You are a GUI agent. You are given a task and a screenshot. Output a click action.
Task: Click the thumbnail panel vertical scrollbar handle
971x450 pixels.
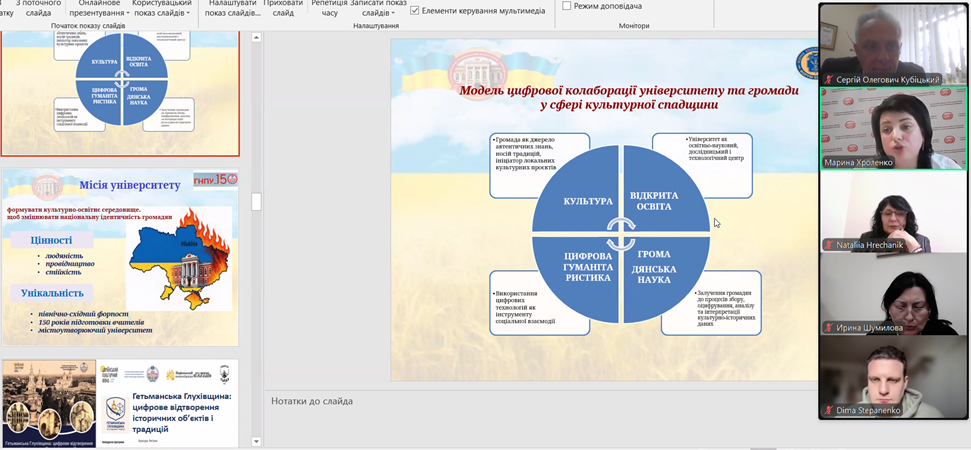point(256,201)
